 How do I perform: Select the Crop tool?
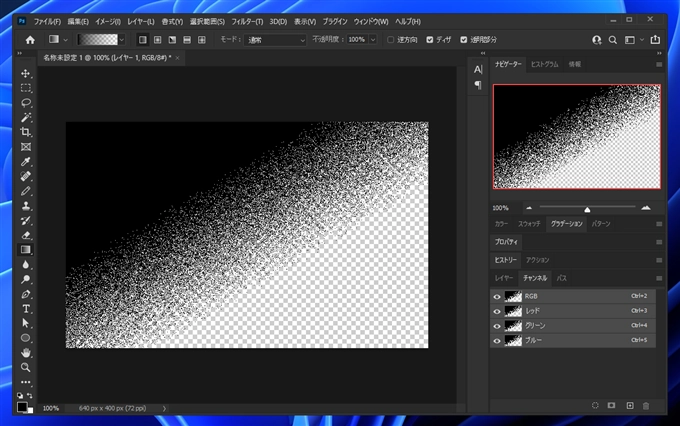pos(26,132)
